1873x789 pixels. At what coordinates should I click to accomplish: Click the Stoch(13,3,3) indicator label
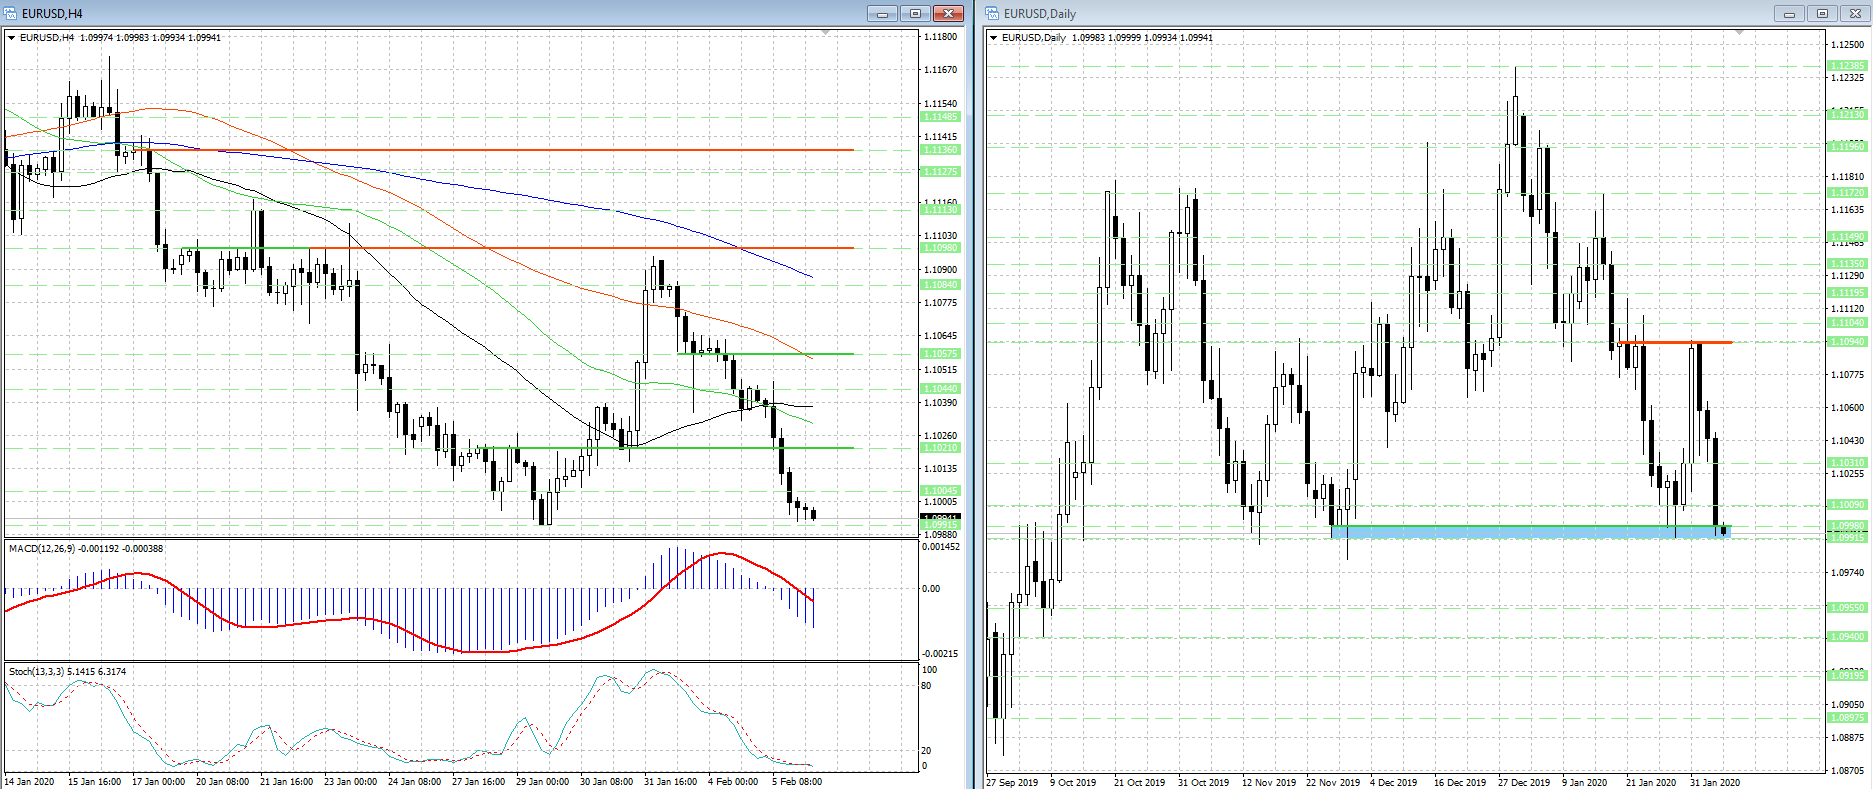[68, 671]
